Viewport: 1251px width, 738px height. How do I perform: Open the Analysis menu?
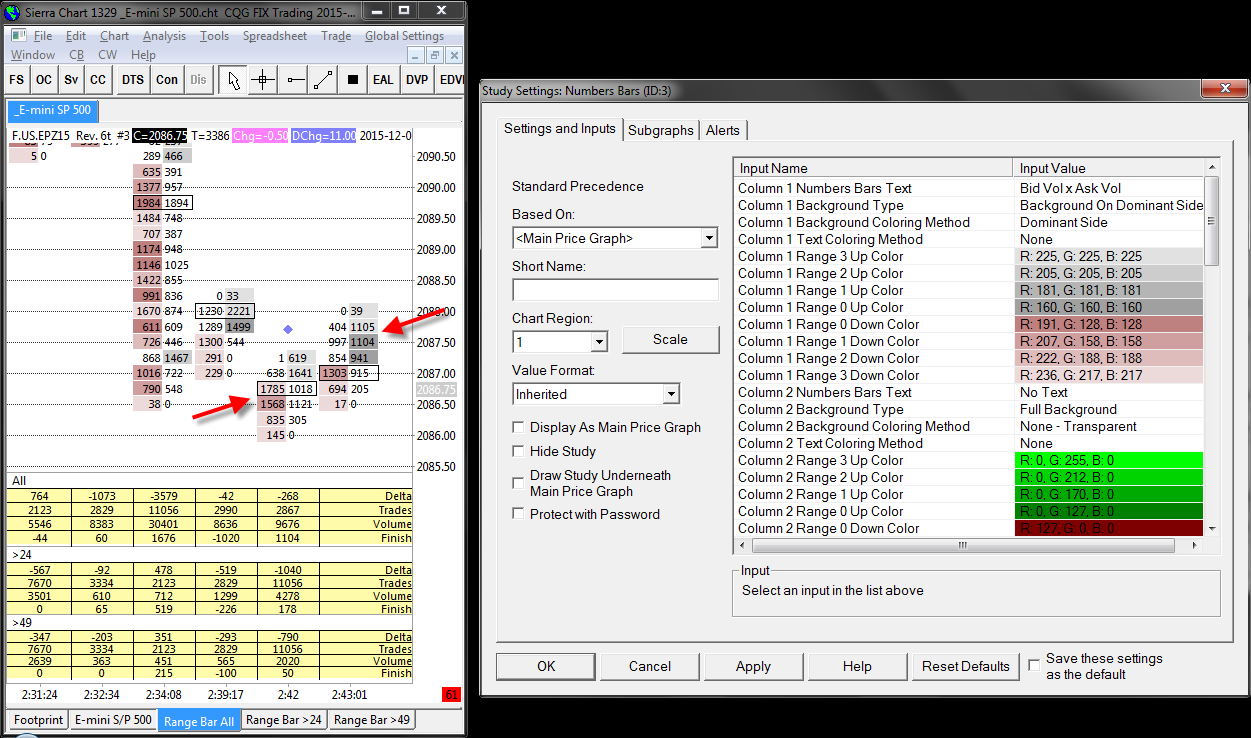[164, 36]
